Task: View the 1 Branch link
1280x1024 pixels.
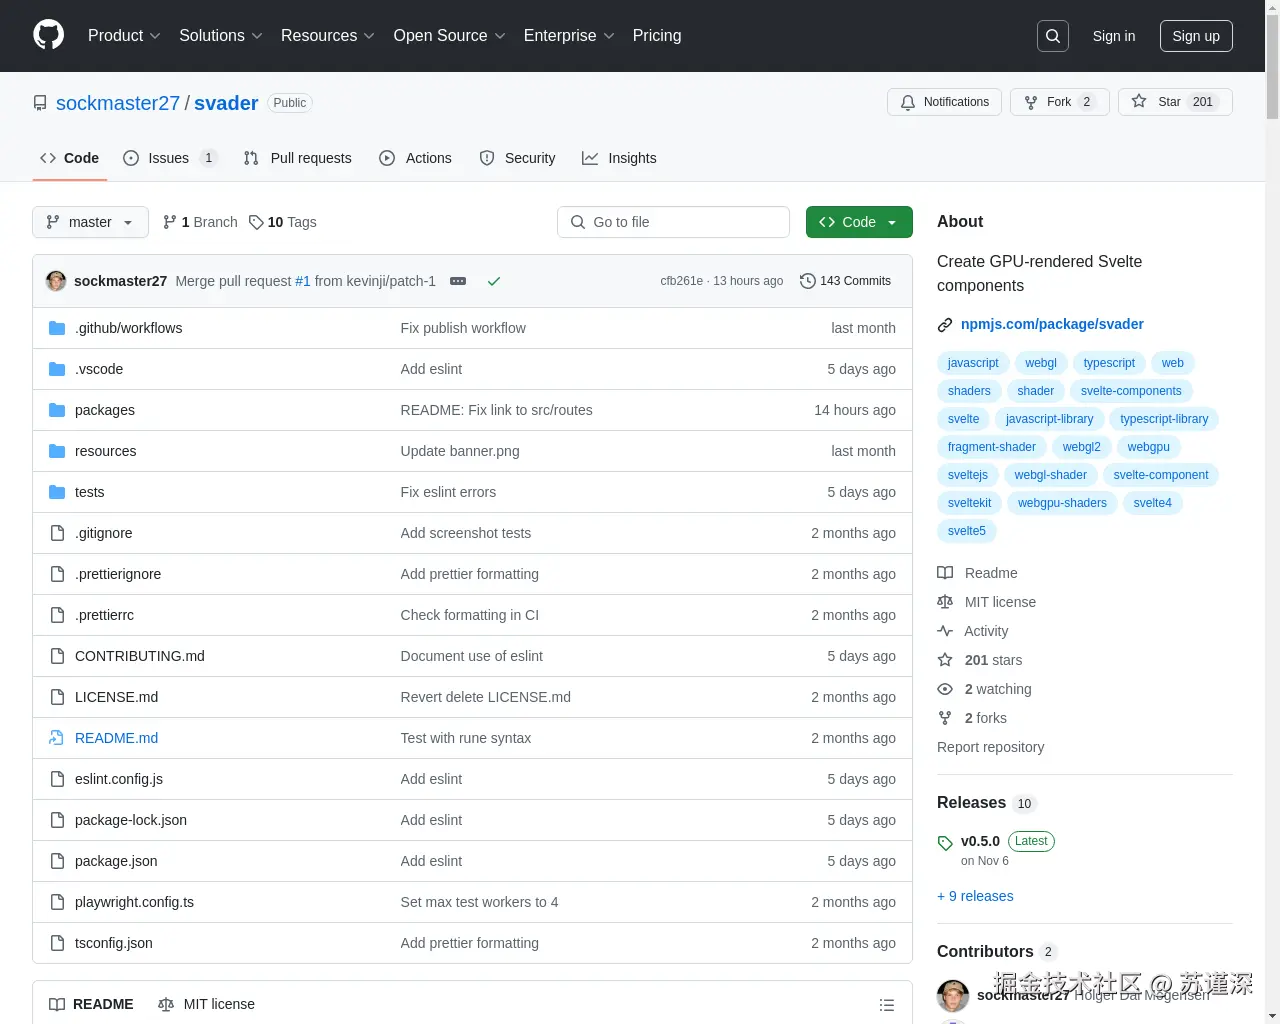Action: pos(200,222)
